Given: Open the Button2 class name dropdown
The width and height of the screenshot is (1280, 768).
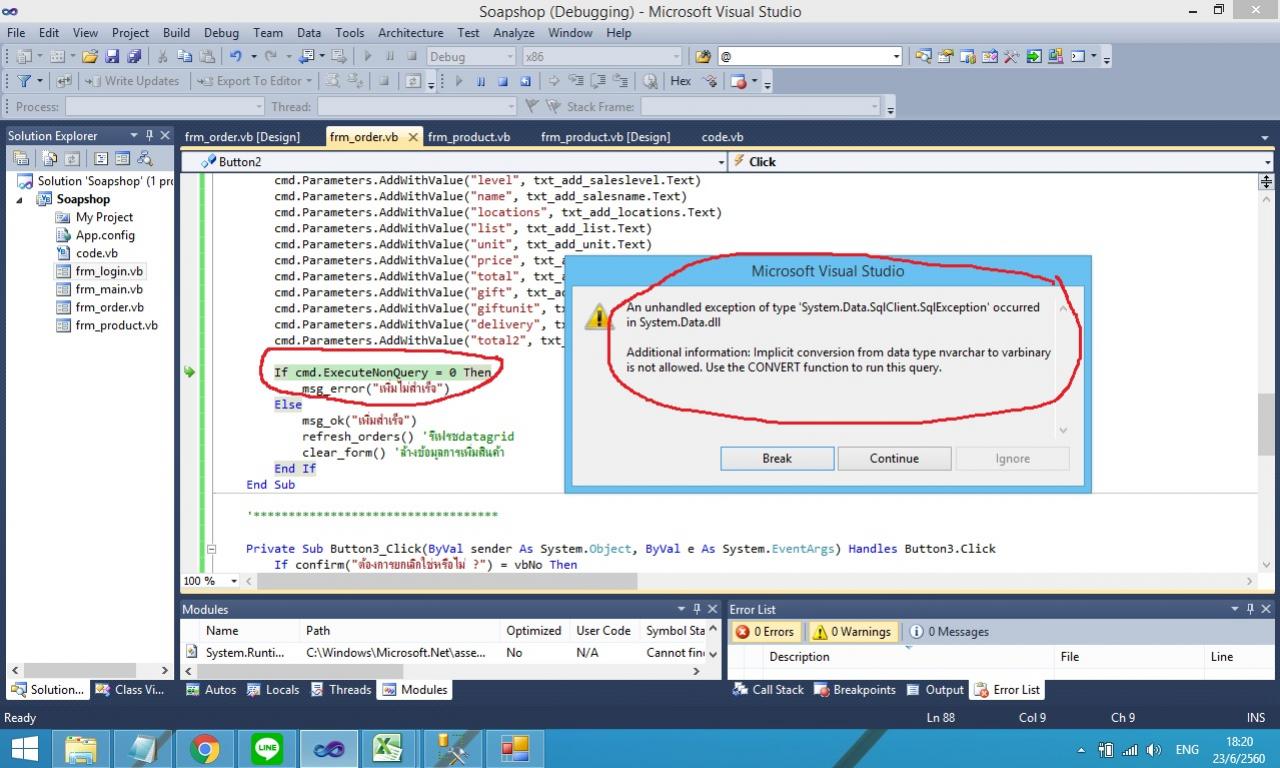Looking at the screenshot, I should (x=721, y=162).
